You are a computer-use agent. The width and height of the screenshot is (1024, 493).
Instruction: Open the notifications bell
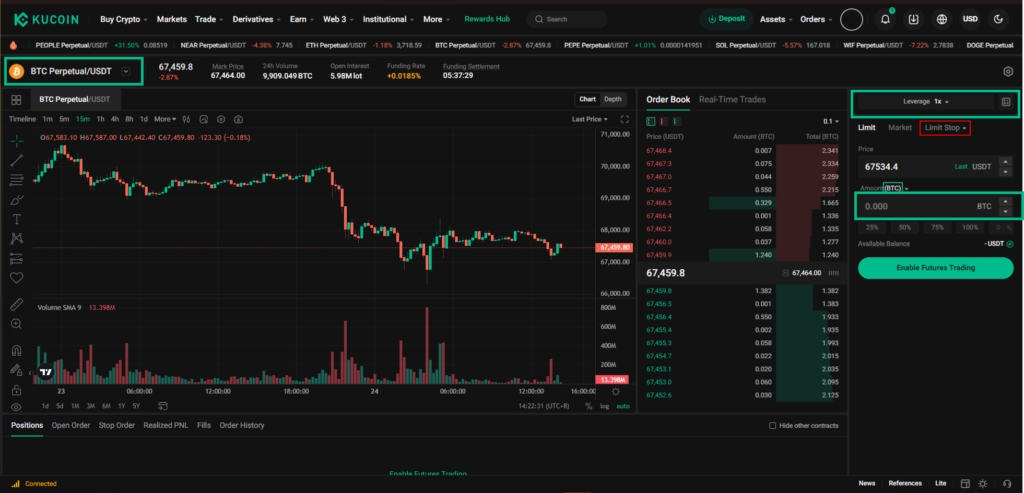pyautogui.click(x=886, y=20)
